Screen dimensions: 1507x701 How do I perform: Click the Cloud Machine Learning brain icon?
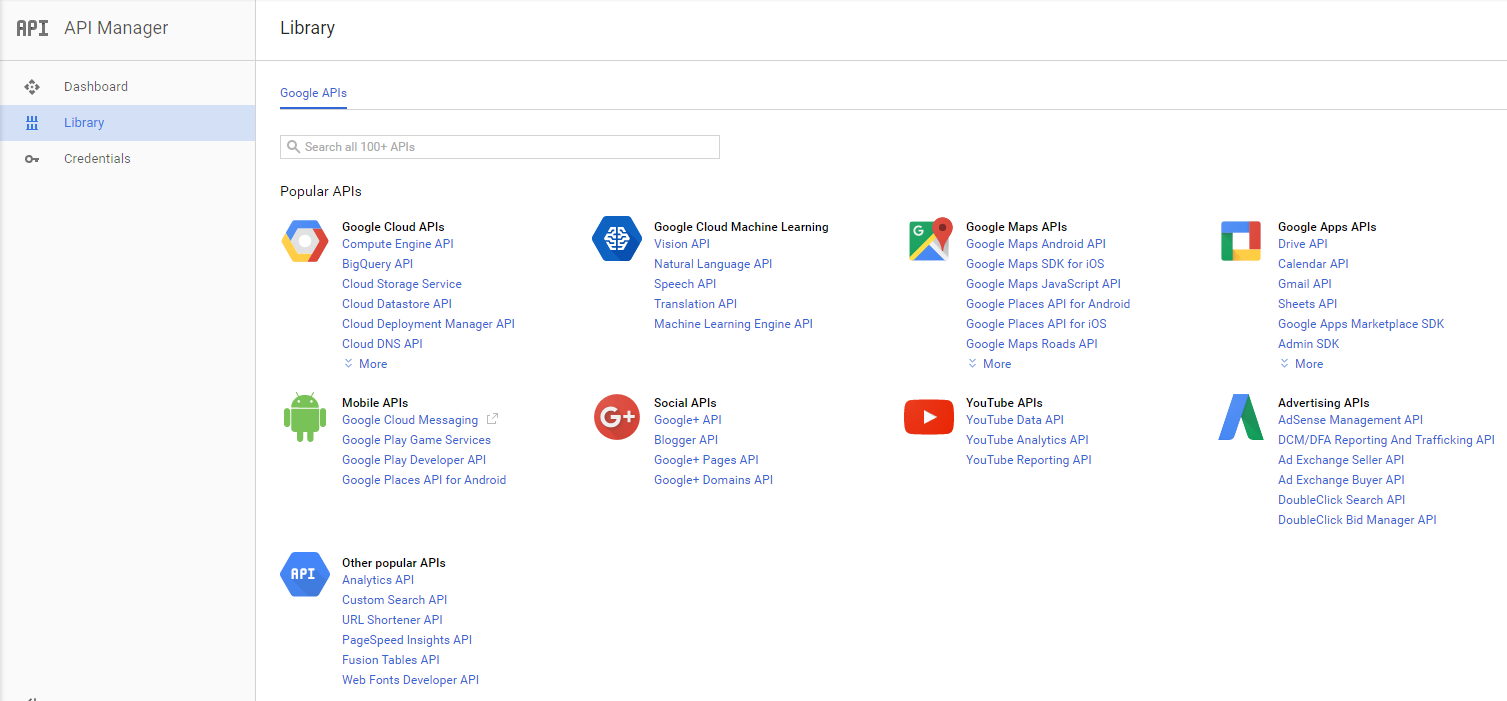coord(617,239)
